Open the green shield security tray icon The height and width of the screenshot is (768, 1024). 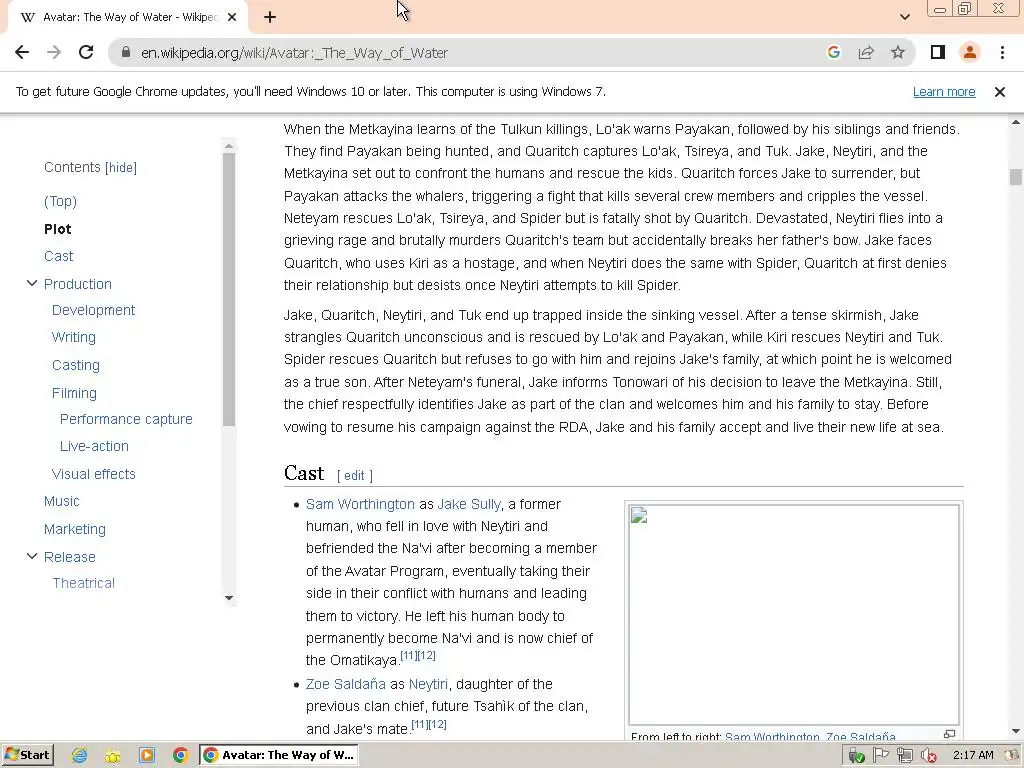[857, 756]
